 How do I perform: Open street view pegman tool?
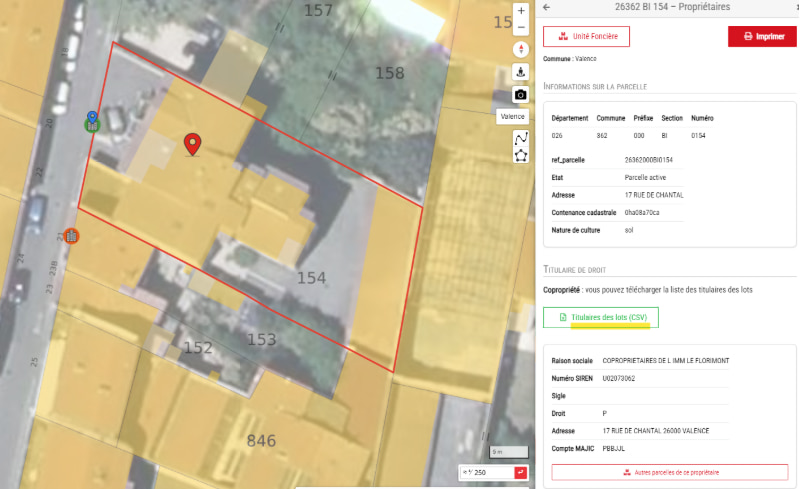[521, 72]
